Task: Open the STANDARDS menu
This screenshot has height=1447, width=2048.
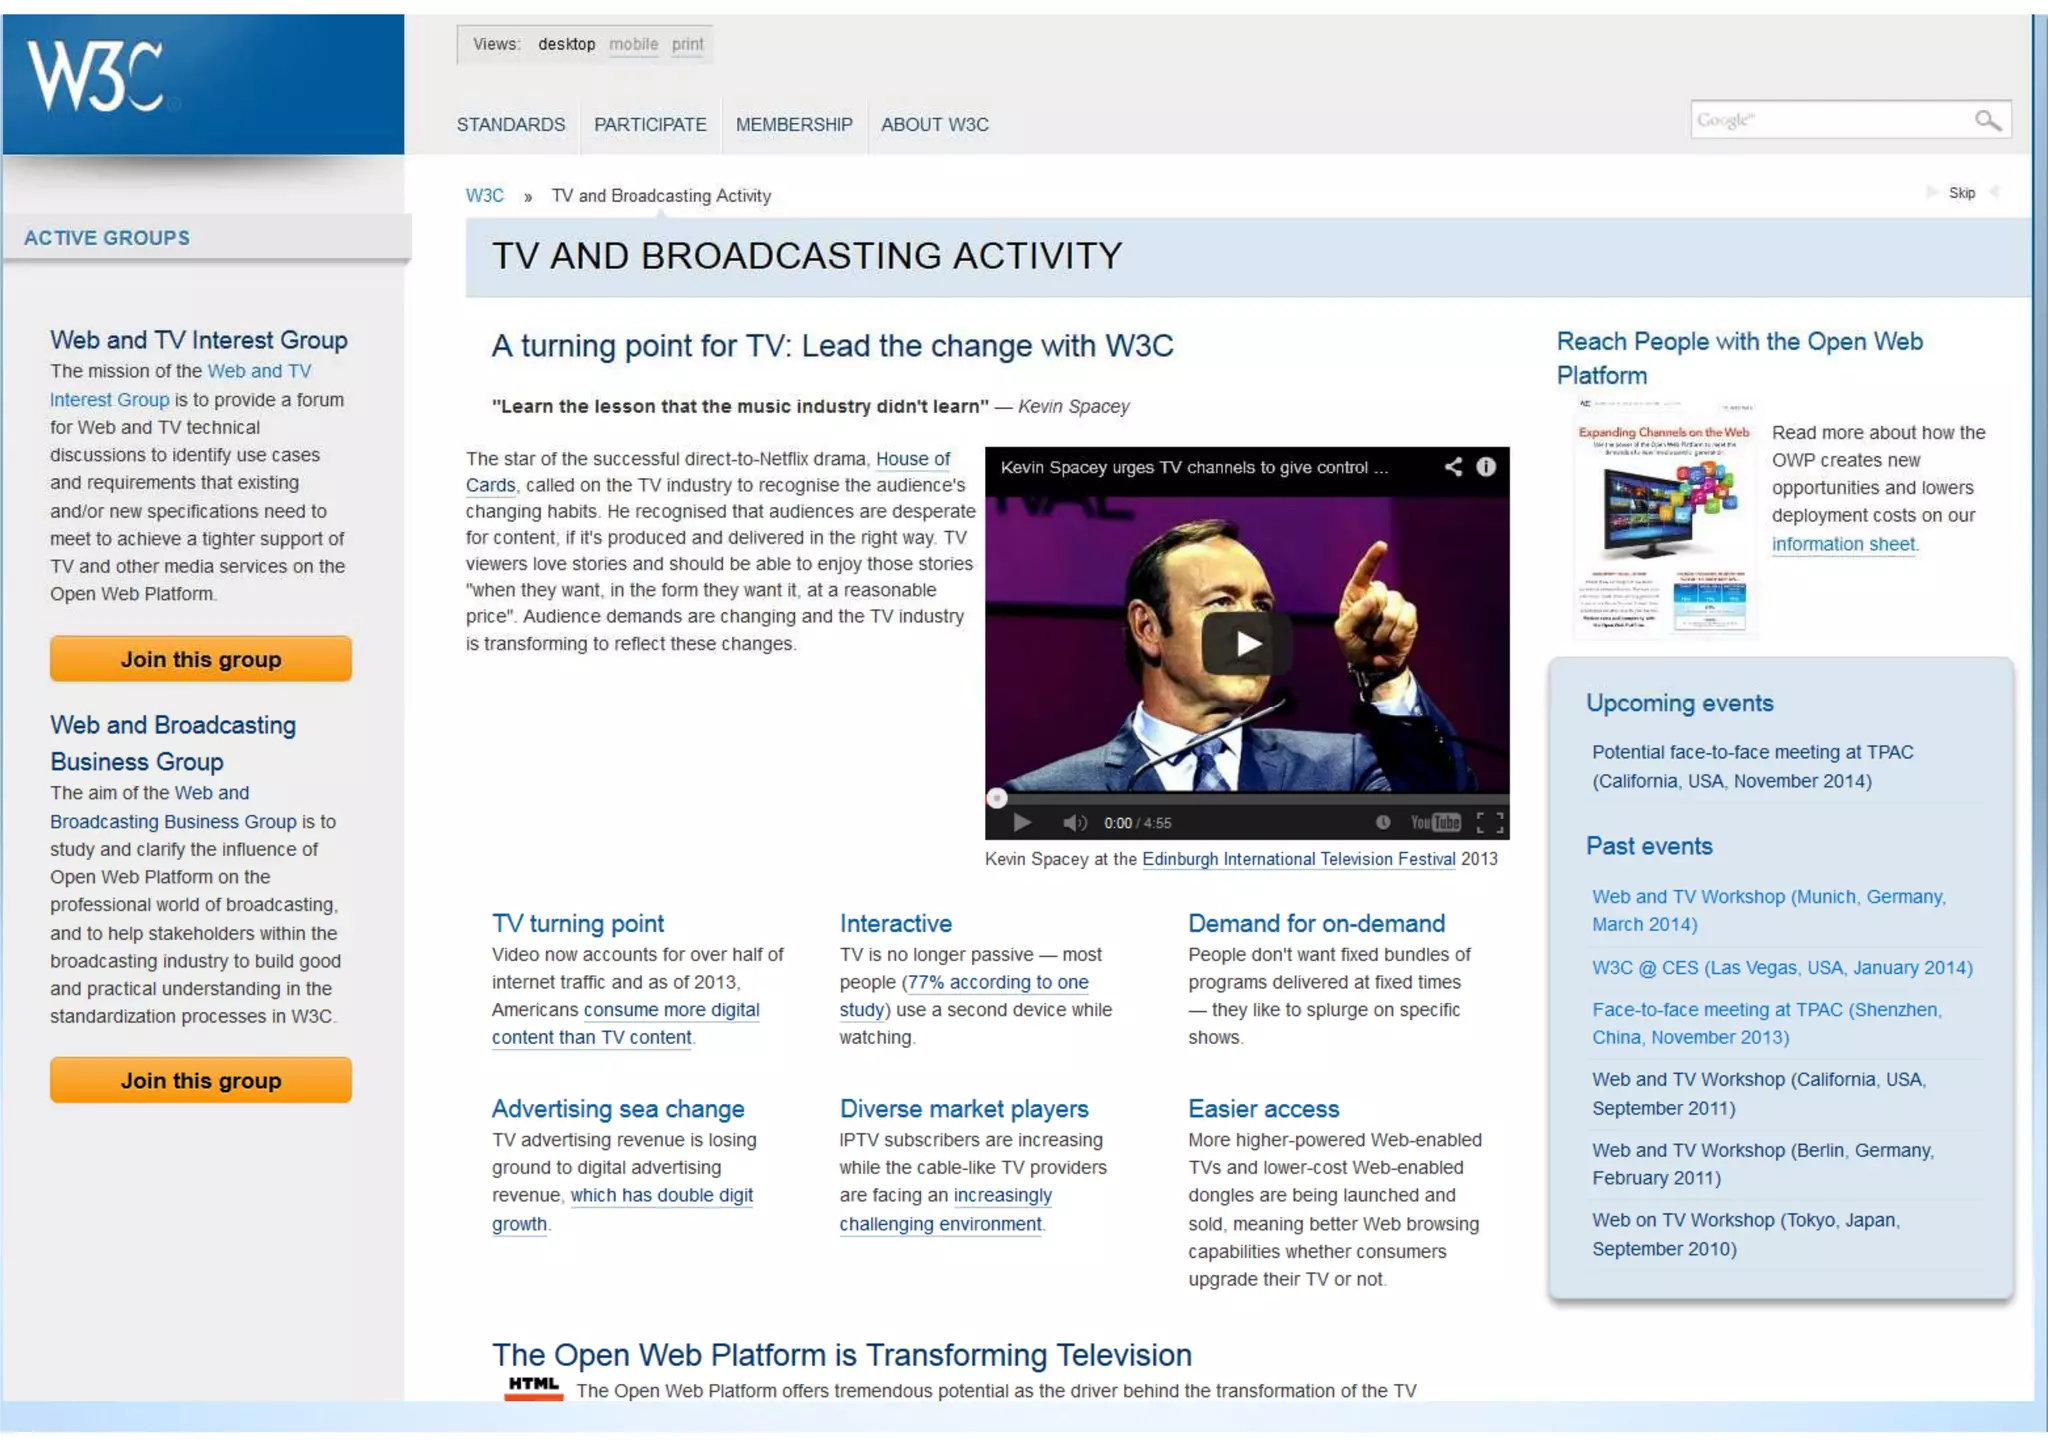Action: pyautogui.click(x=510, y=125)
